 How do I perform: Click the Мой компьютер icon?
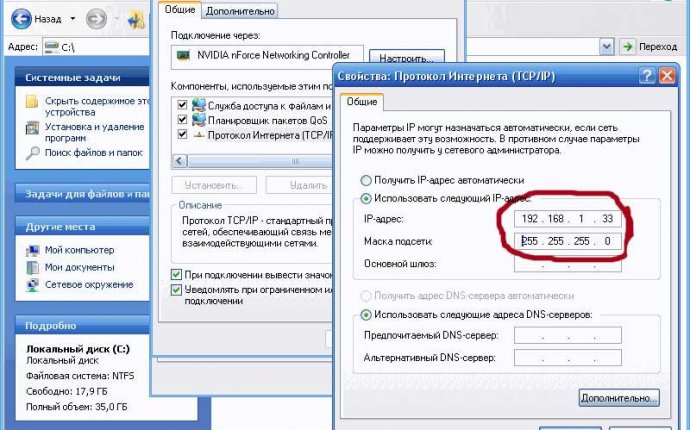click(33, 250)
